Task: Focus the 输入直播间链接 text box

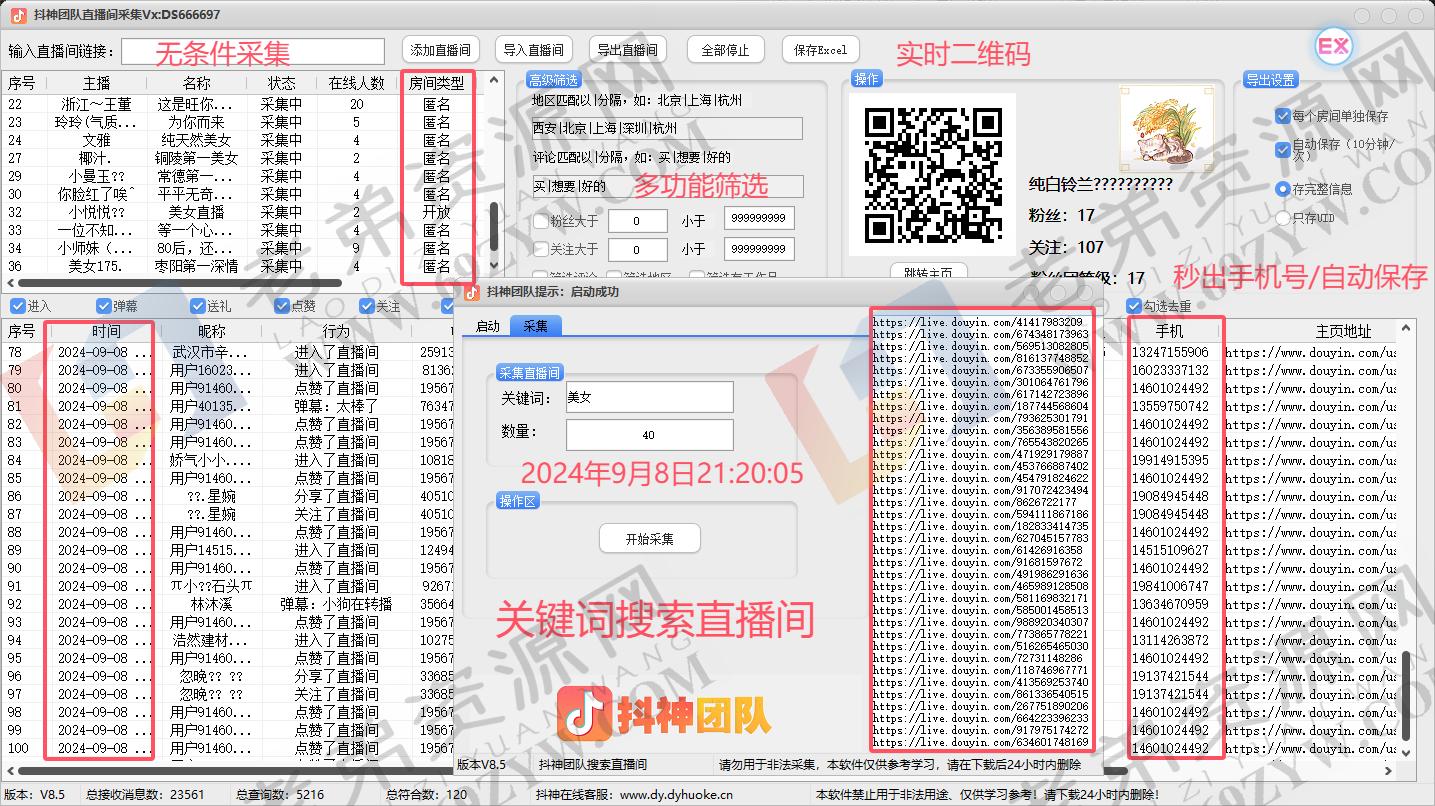Action: click(252, 51)
